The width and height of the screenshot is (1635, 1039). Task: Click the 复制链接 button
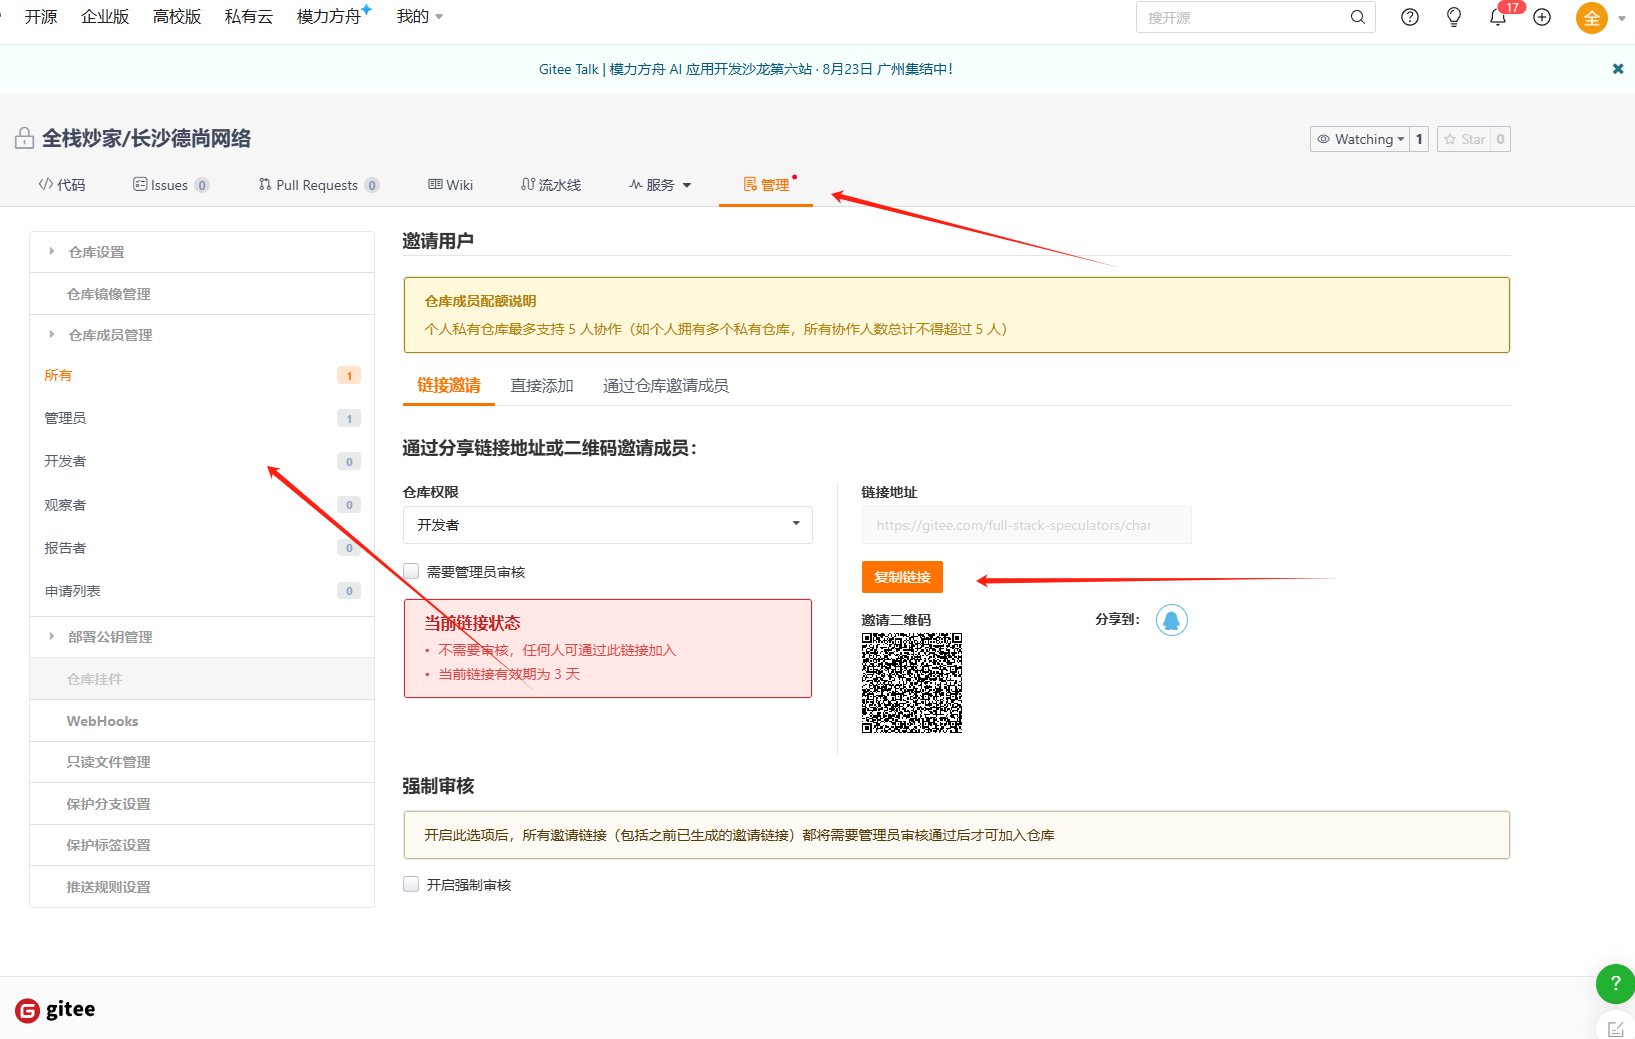click(x=902, y=577)
